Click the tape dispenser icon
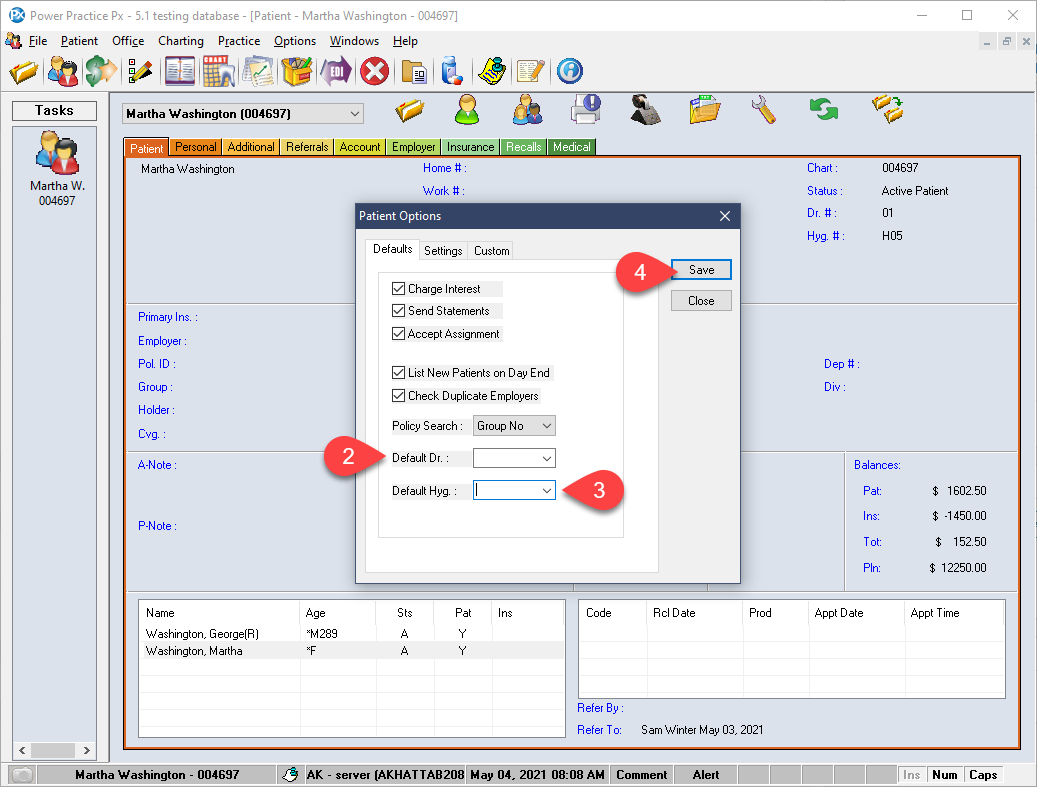 (x=645, y=110)
